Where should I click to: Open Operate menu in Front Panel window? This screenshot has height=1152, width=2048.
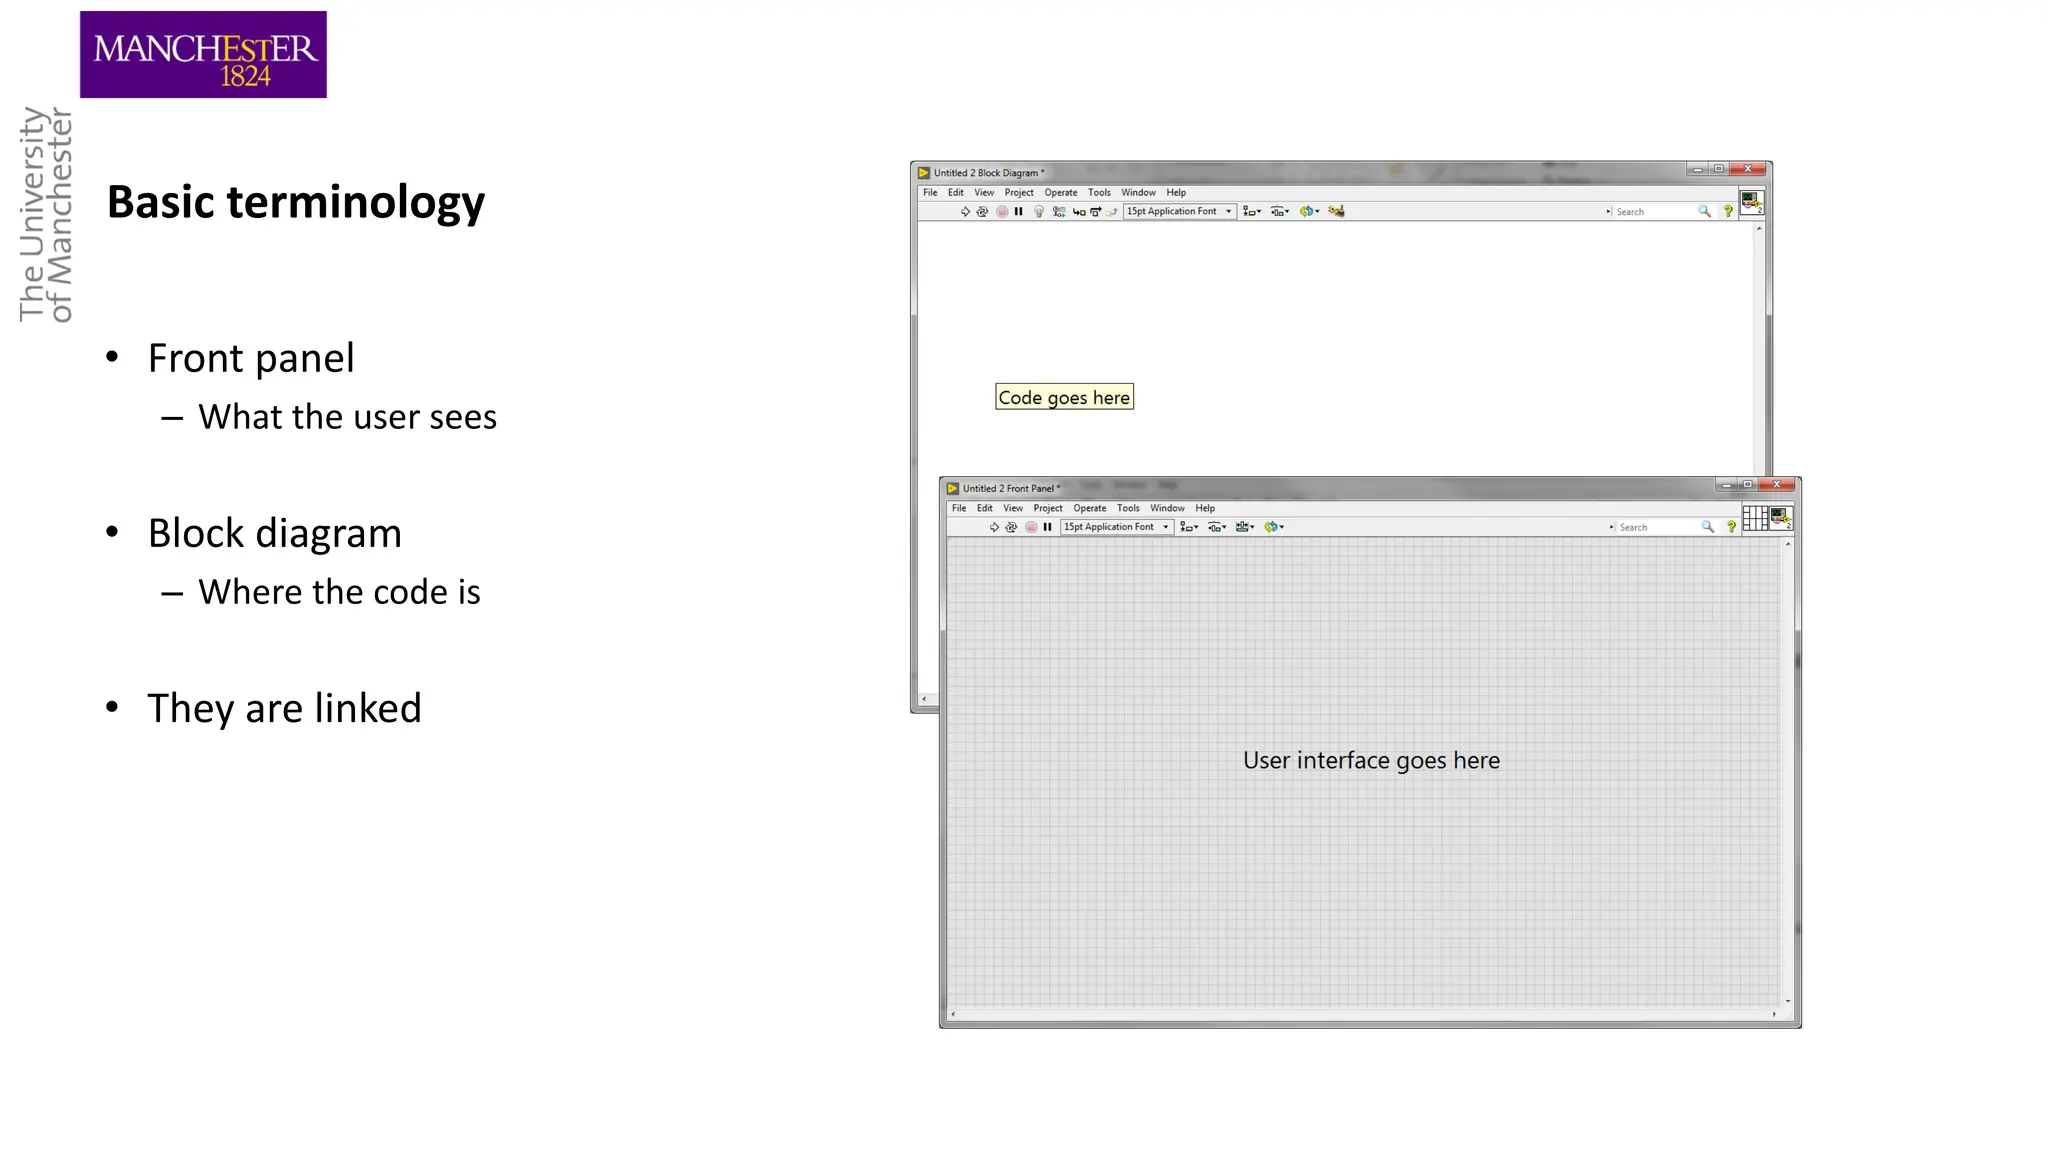coord(1090,508)
